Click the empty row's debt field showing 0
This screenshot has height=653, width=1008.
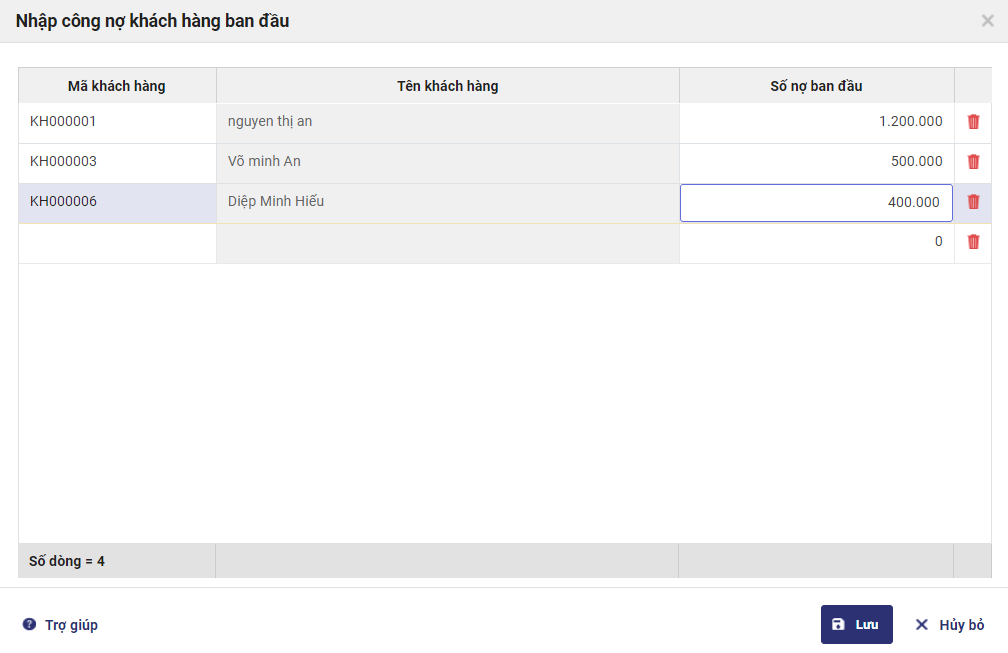tap(816, 242)
